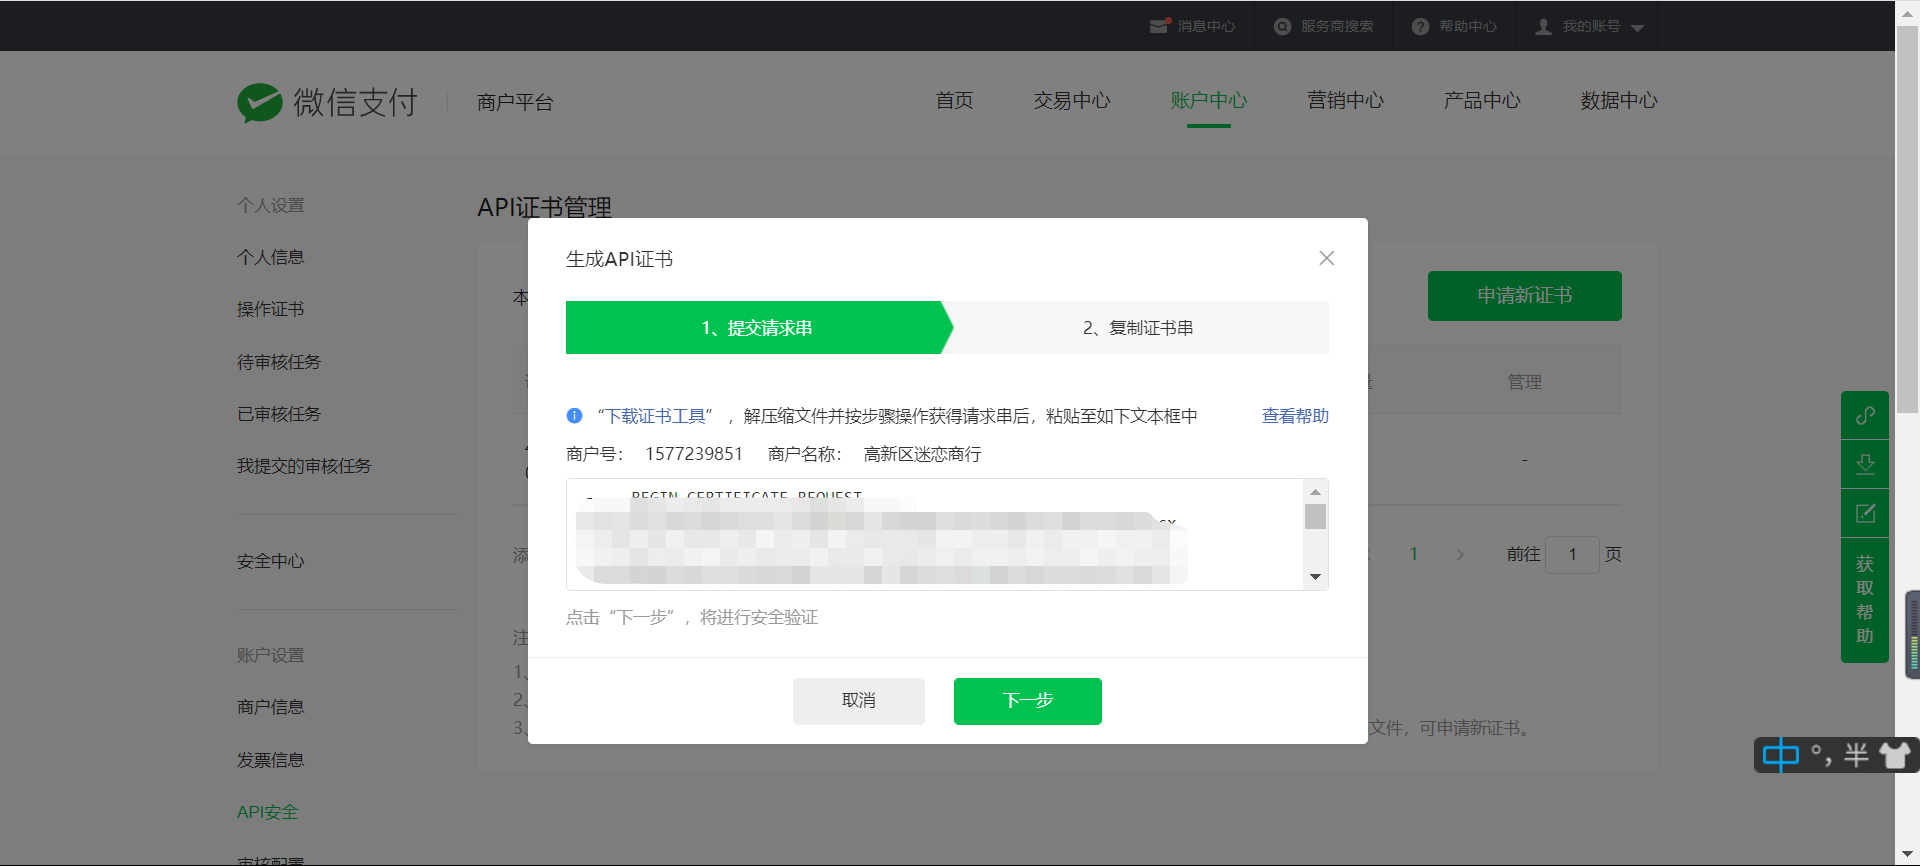Image resolution: width=1920 pixels, height=866 pixels.
Task: Open 数据中心 navigation item
Action: click(x=1619, y=101)
